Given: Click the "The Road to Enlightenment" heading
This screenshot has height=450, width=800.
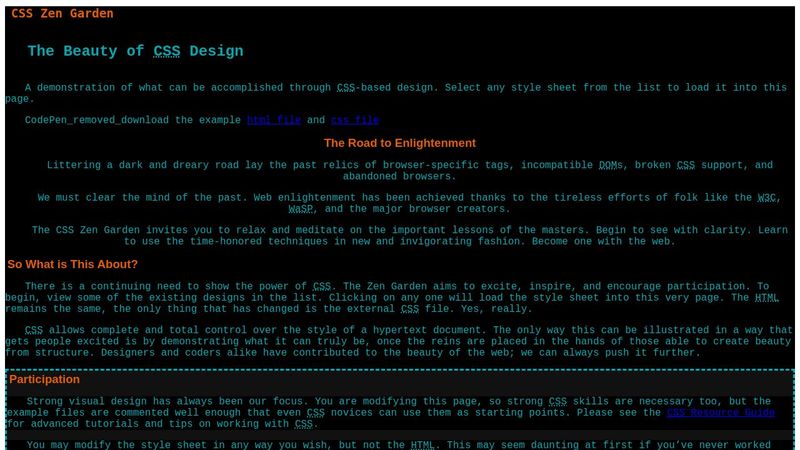Looking at the screenshot, I should [399, 143].
